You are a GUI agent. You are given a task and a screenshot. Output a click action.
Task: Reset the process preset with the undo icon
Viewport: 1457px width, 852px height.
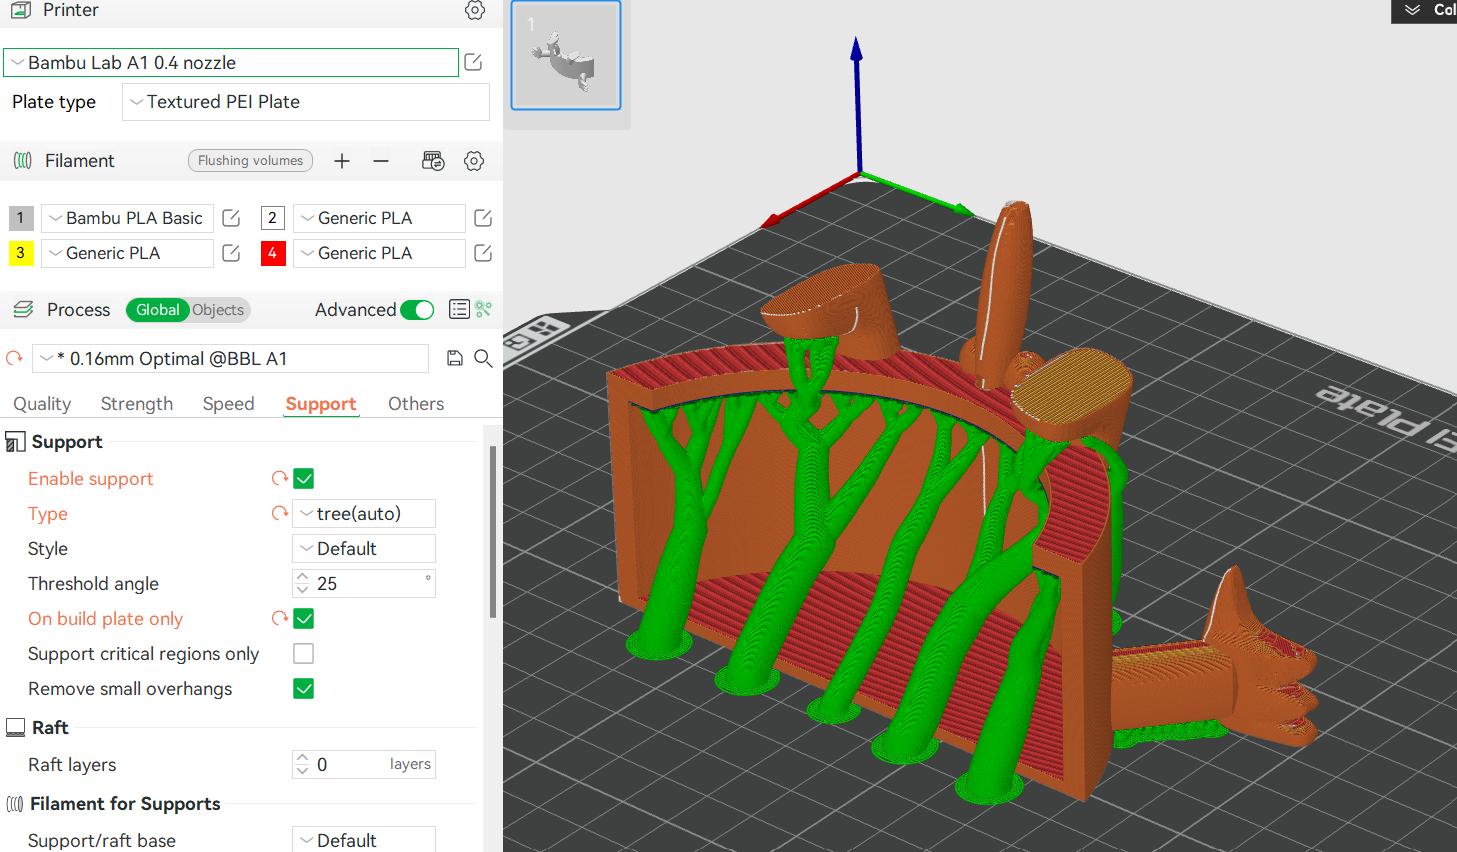[14, 358]
